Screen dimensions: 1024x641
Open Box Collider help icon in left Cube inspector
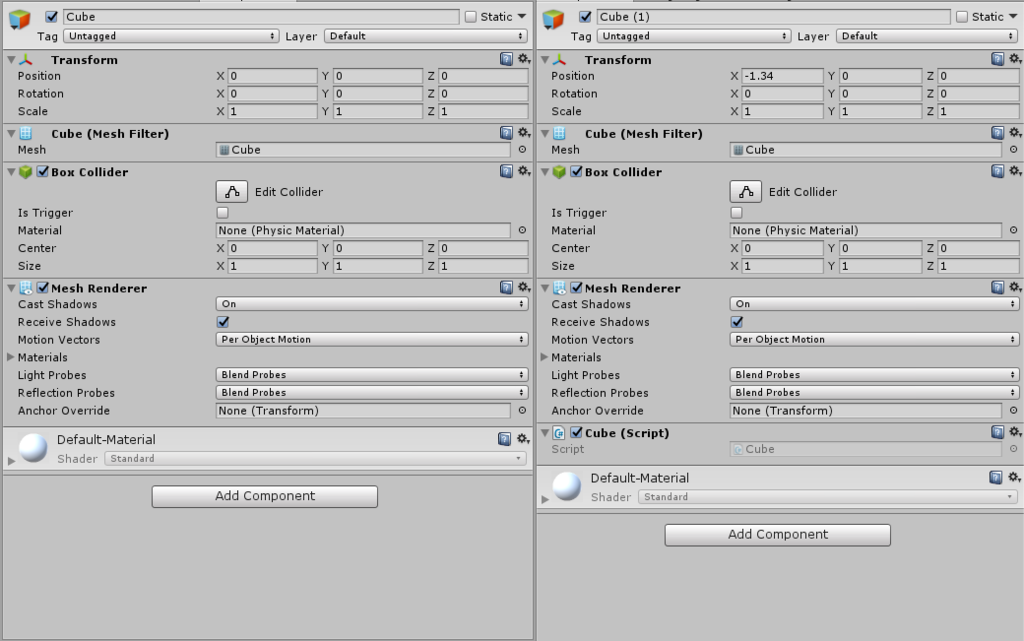[506, 172]
